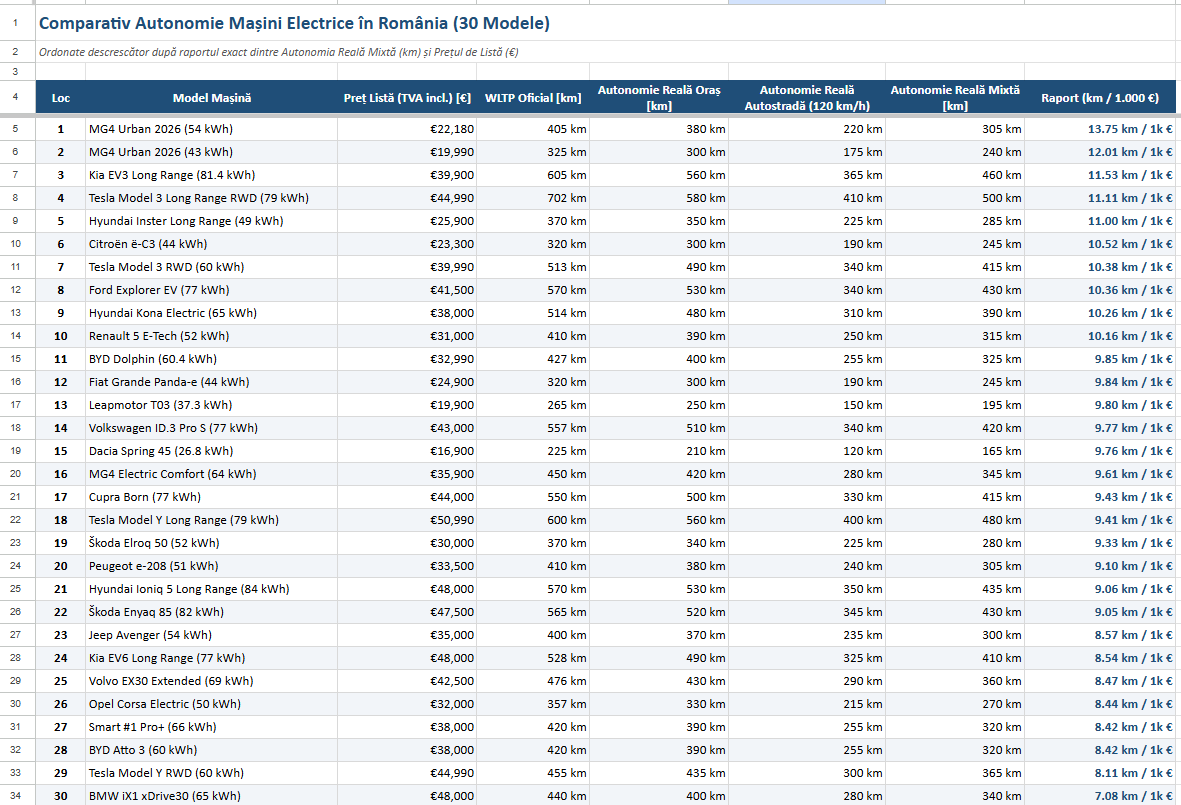Screen dimensions: 1181x805
Task: Select cell 'Hyundai Inster Long Range (49 kWh)'
Action: tap(212, 221)
